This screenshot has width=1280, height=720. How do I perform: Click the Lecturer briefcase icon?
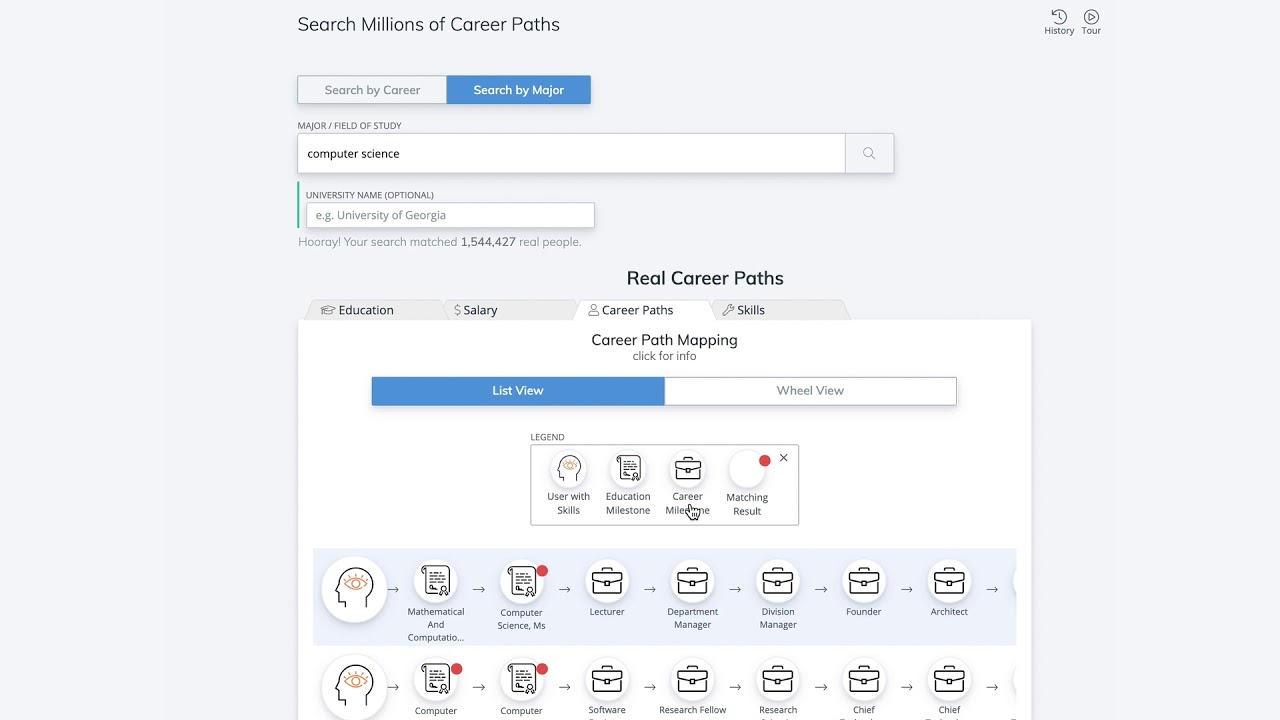click(607, 581)
